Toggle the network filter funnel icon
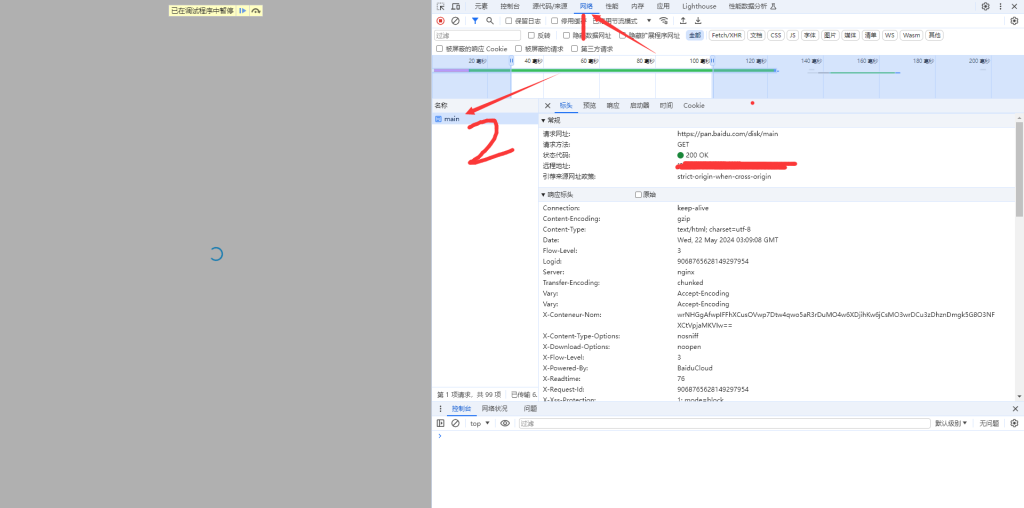 475,21
